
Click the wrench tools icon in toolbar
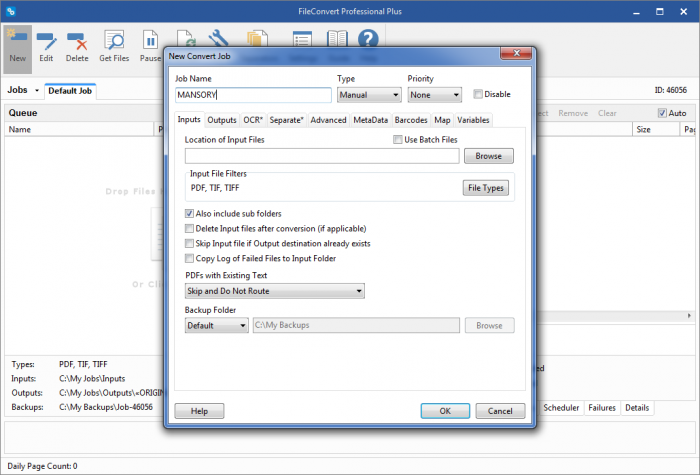218,38
